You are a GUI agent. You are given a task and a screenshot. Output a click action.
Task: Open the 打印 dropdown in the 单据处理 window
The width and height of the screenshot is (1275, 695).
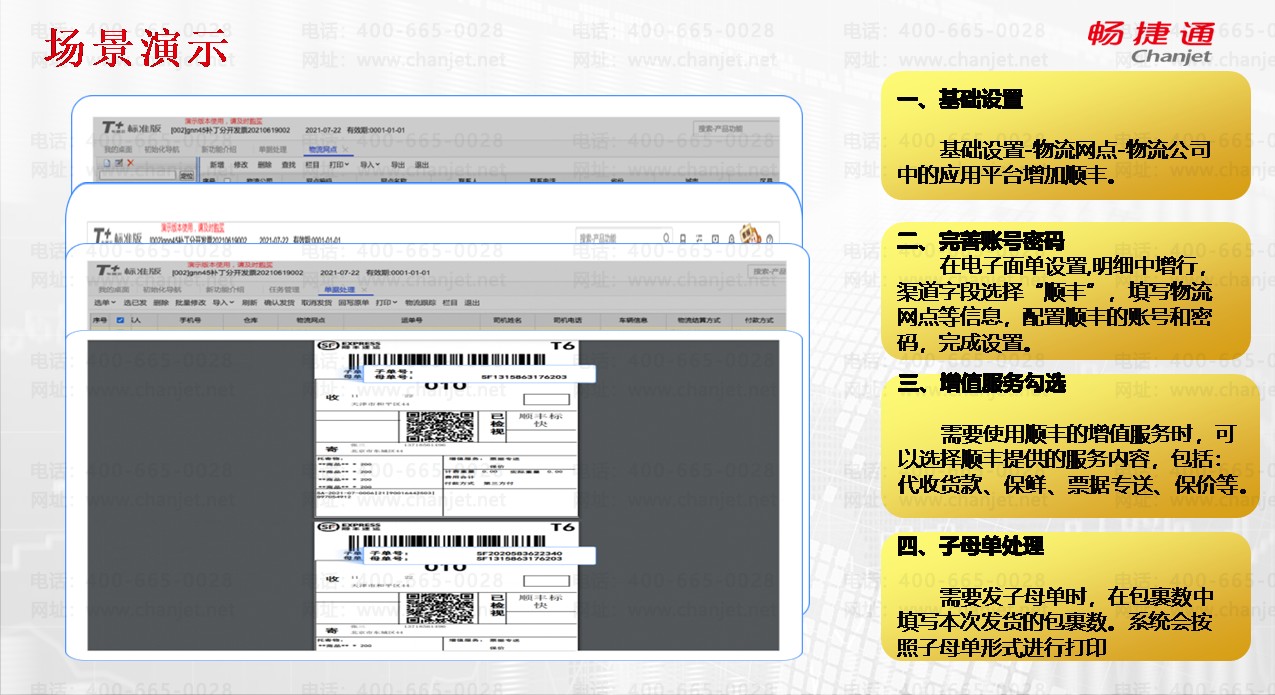[x=386, y=303]
